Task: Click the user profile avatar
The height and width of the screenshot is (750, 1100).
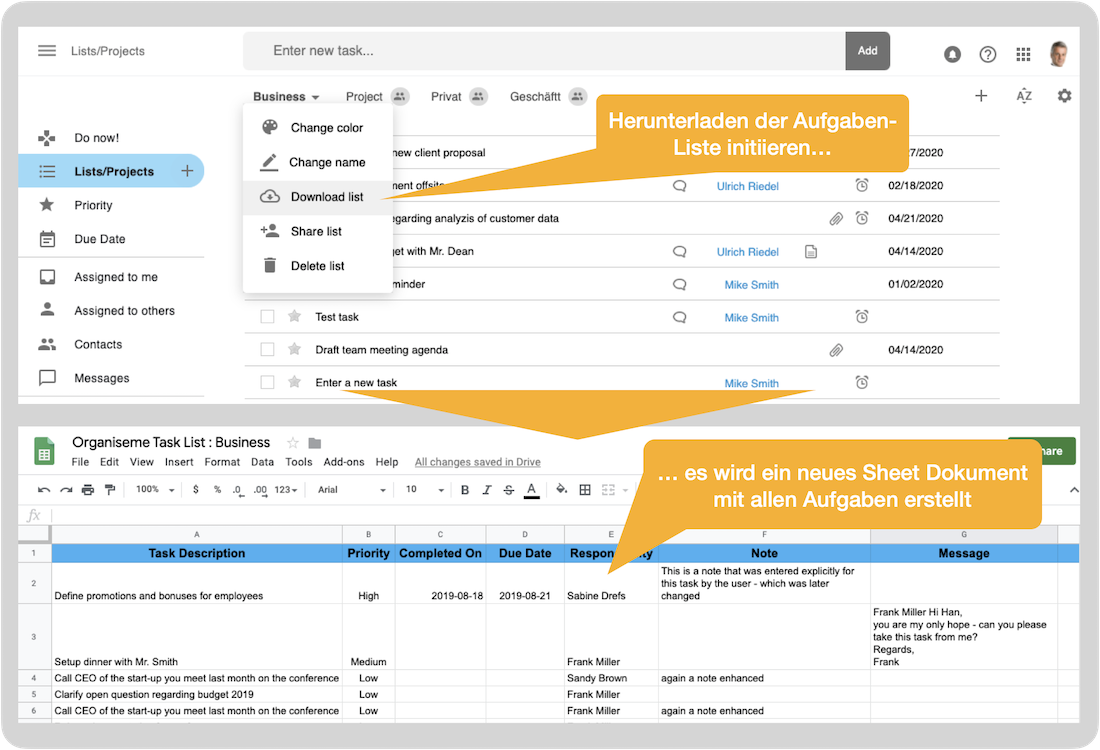Action: (x=1059, y=53)
